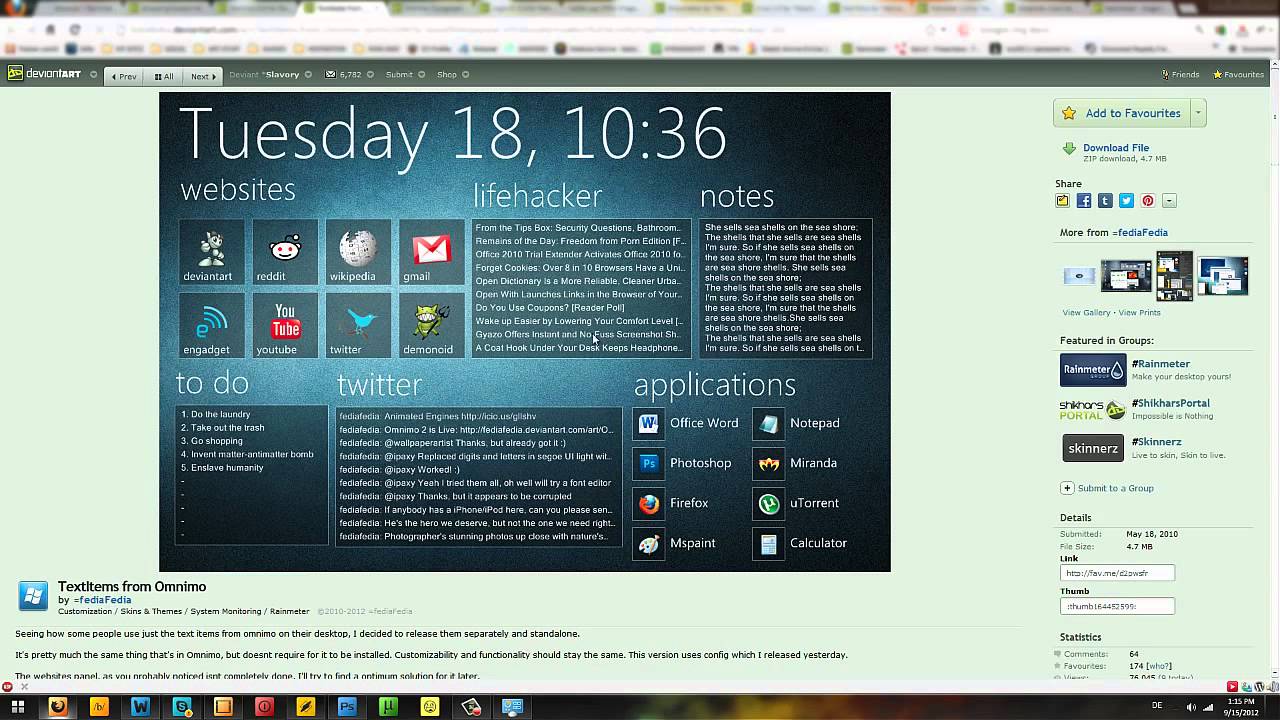Open first small thumbnail in More from

[1080, 276]
